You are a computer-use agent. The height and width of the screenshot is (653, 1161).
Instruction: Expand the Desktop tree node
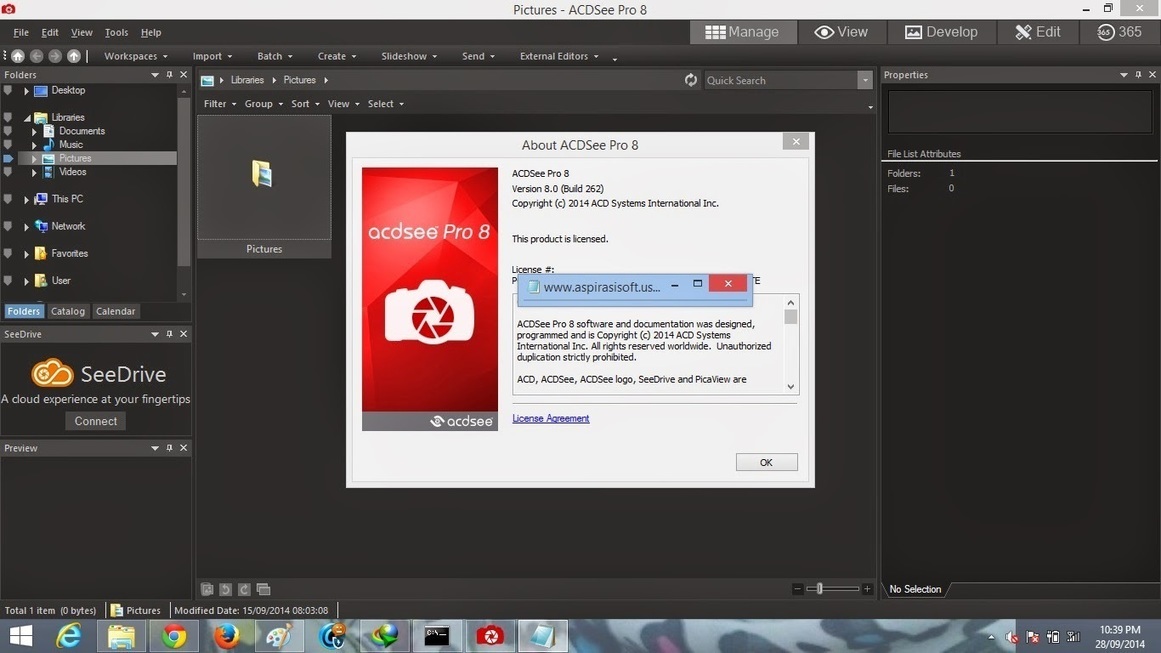[x=27, y=91]
